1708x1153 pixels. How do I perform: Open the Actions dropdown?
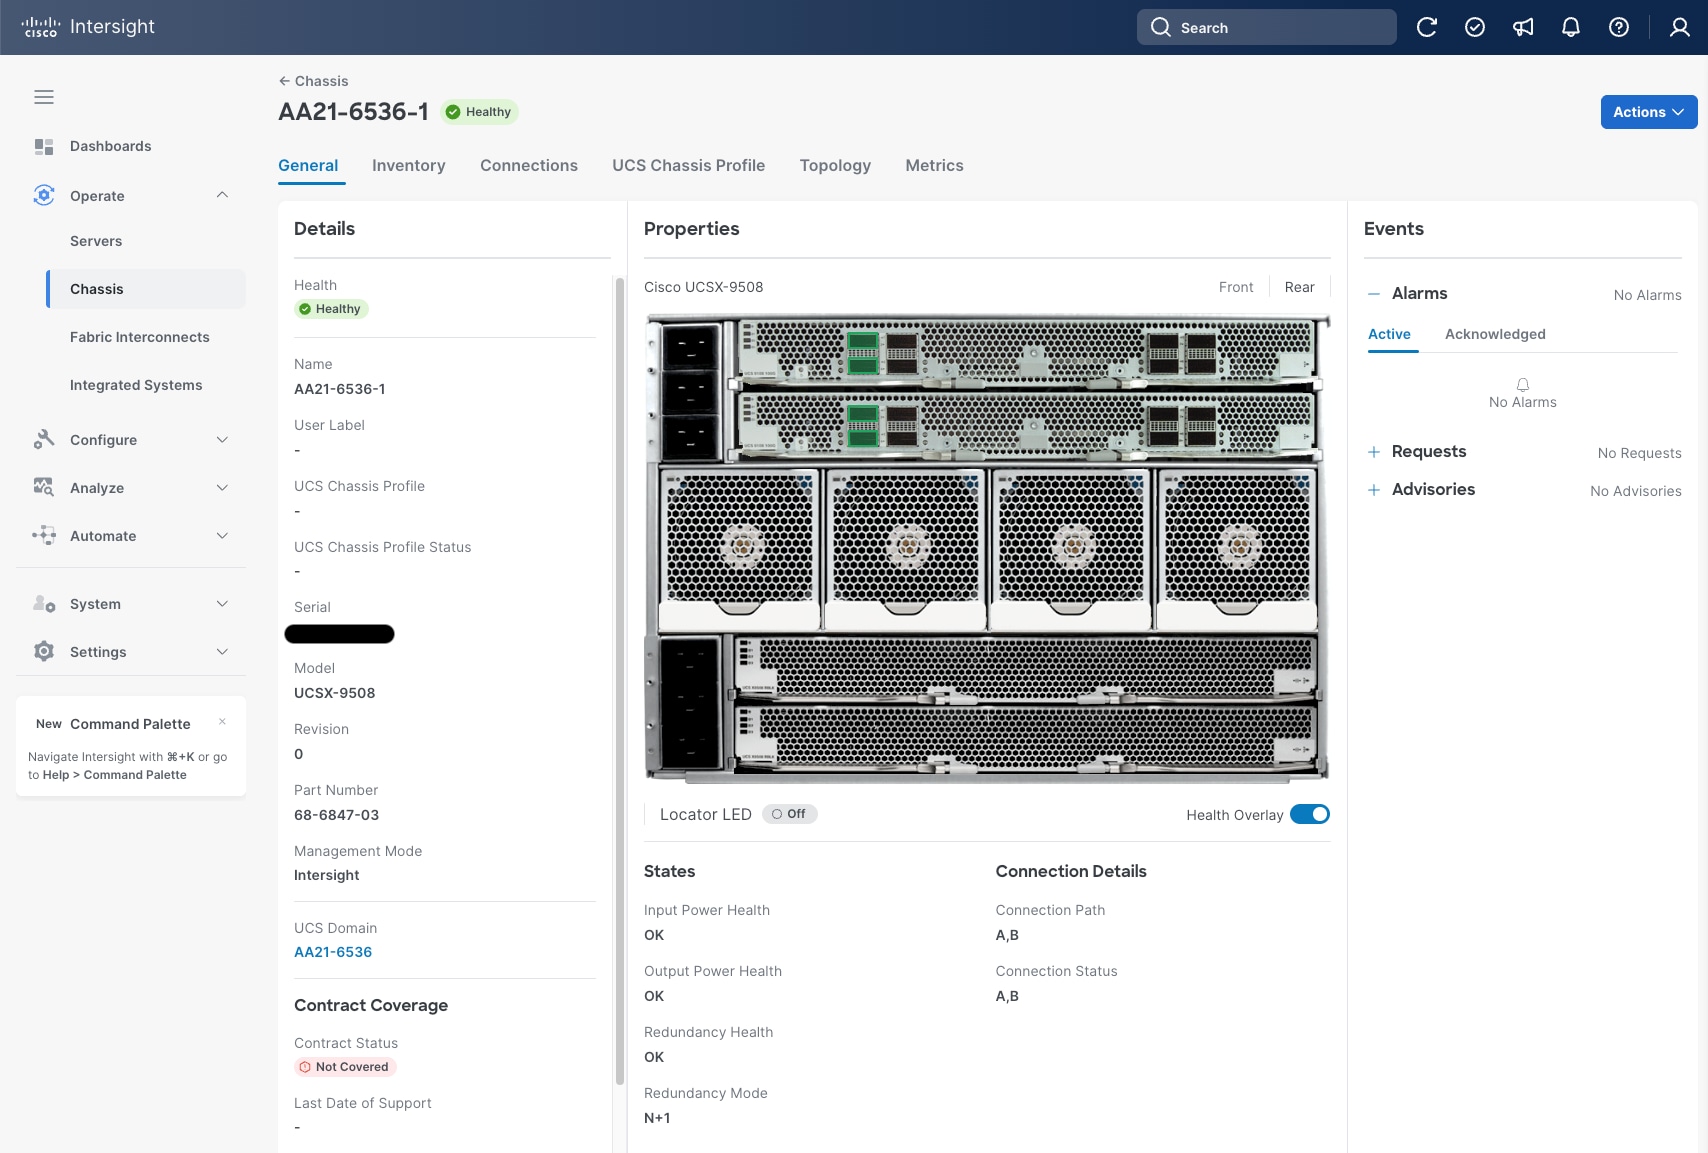[1647, 112]
